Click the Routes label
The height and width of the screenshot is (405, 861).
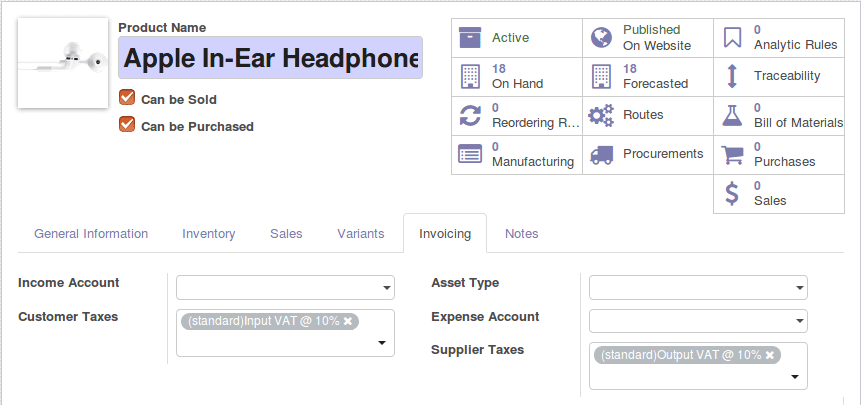pos(643,115)
